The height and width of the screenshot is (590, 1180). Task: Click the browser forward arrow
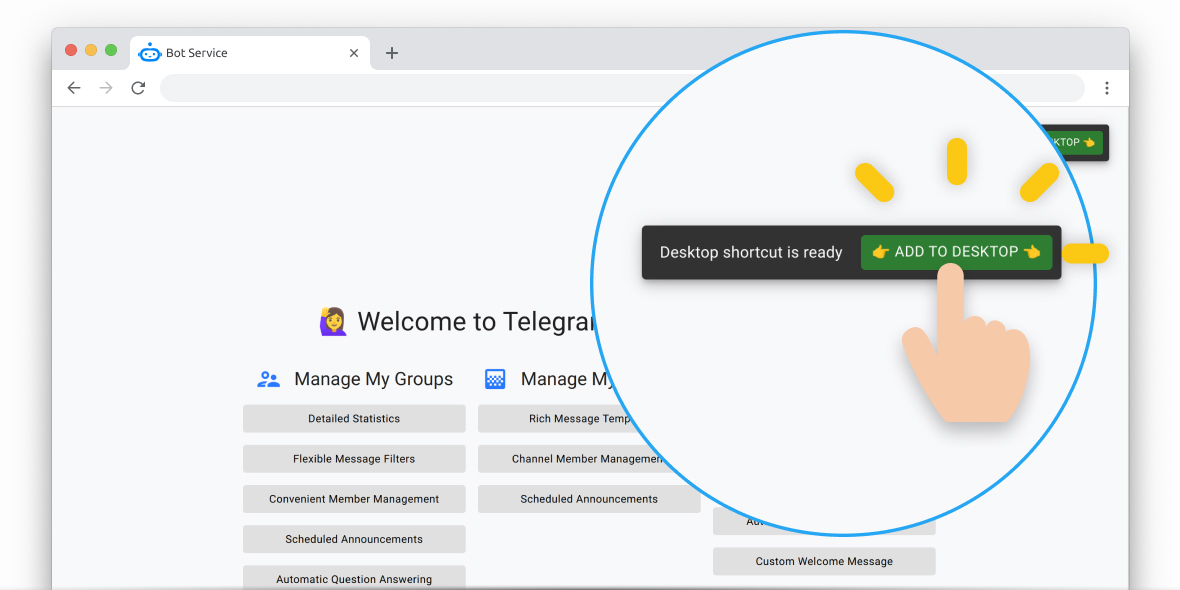click(106, 88)
